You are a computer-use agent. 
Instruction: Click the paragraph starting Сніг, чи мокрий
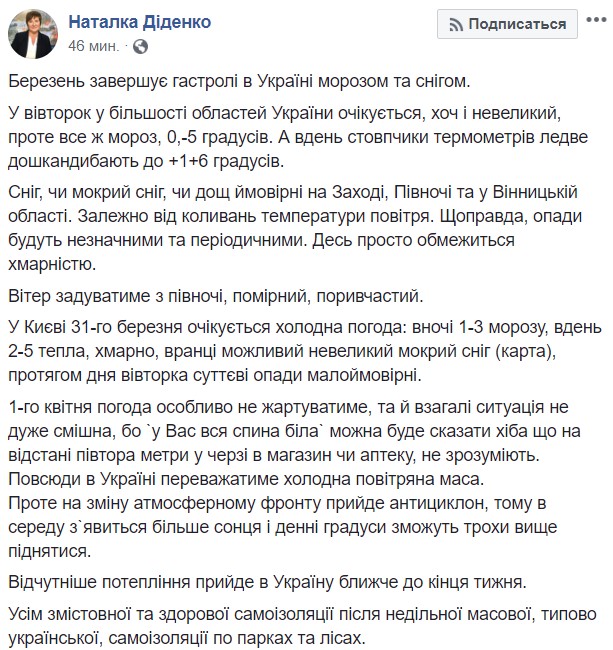point(295,228)
